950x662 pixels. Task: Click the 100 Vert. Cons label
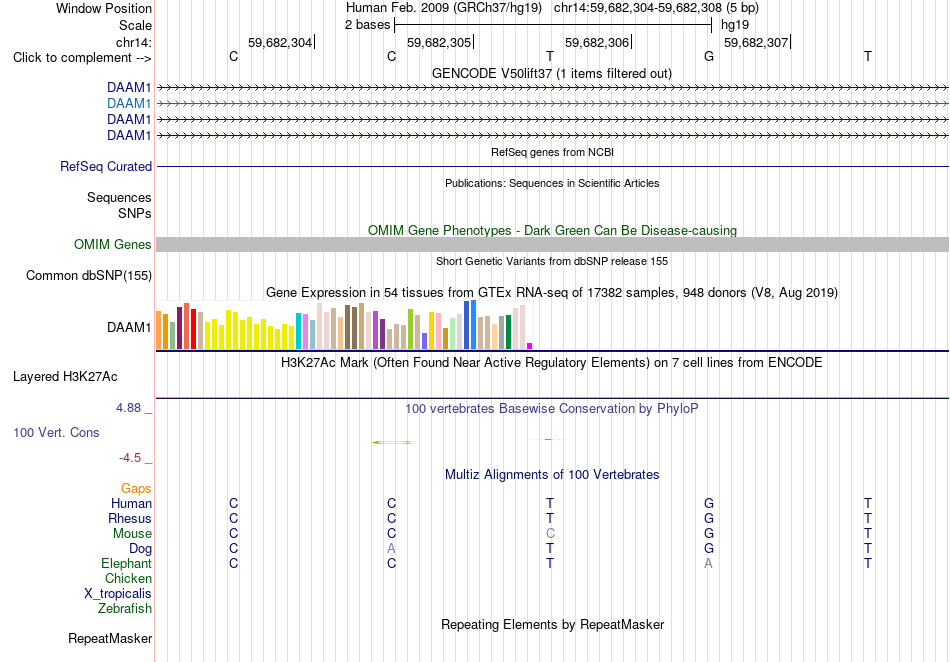tap(56, 432)
